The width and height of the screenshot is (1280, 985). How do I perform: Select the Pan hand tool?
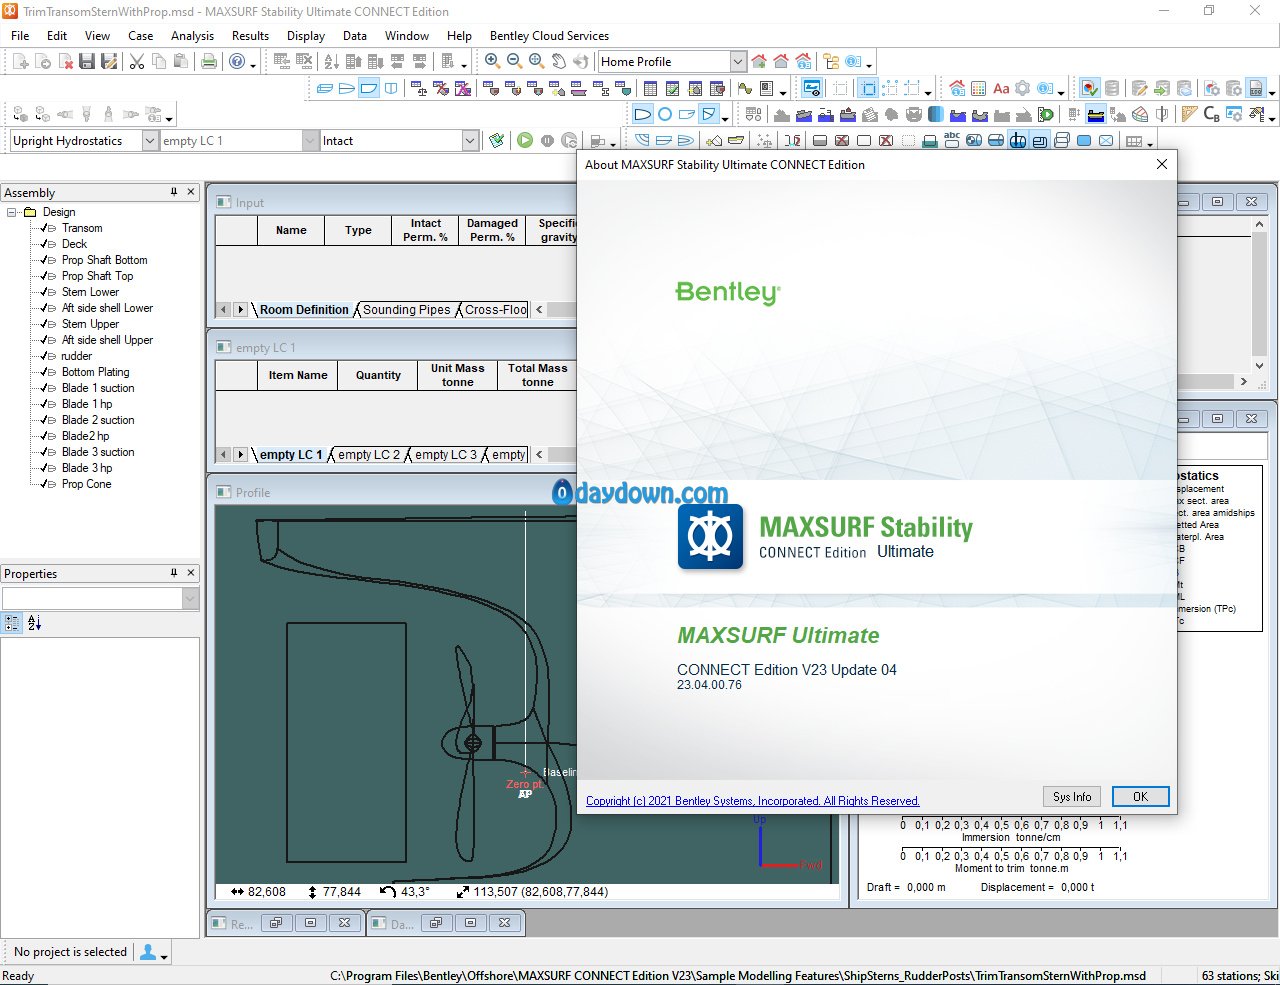click(558, 61)
